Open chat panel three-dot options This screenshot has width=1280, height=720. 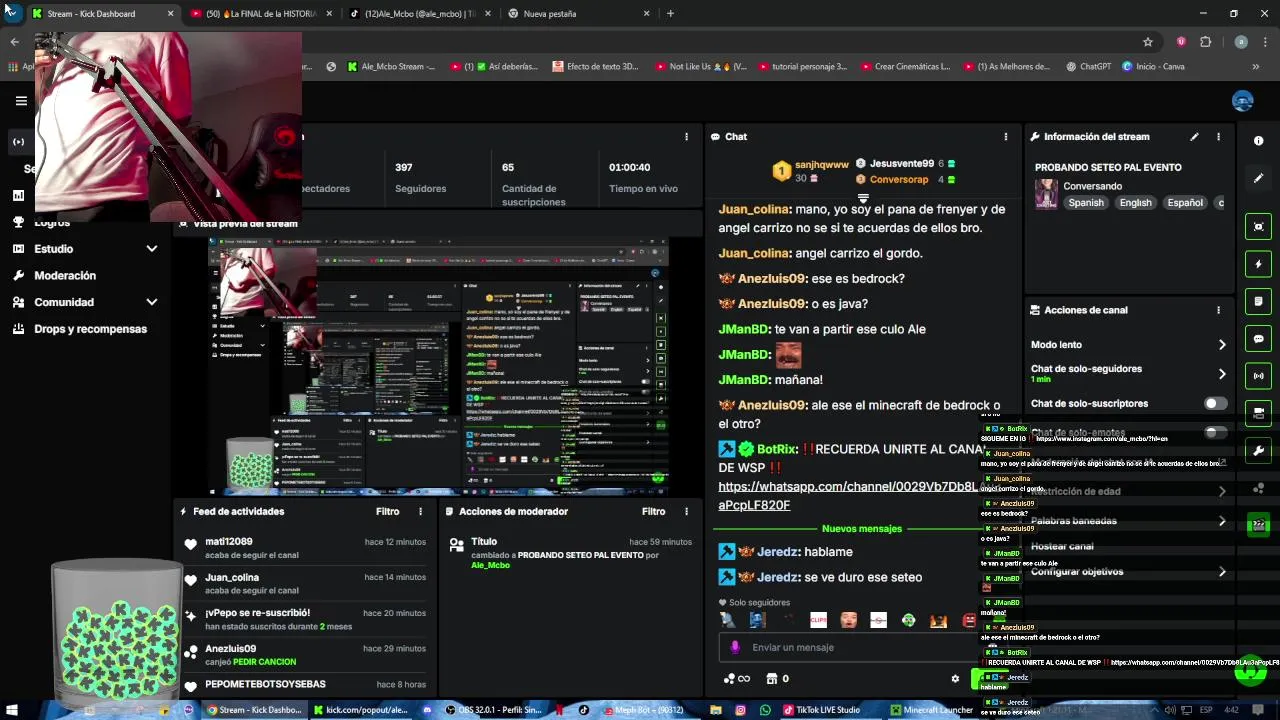[1006, 137]
